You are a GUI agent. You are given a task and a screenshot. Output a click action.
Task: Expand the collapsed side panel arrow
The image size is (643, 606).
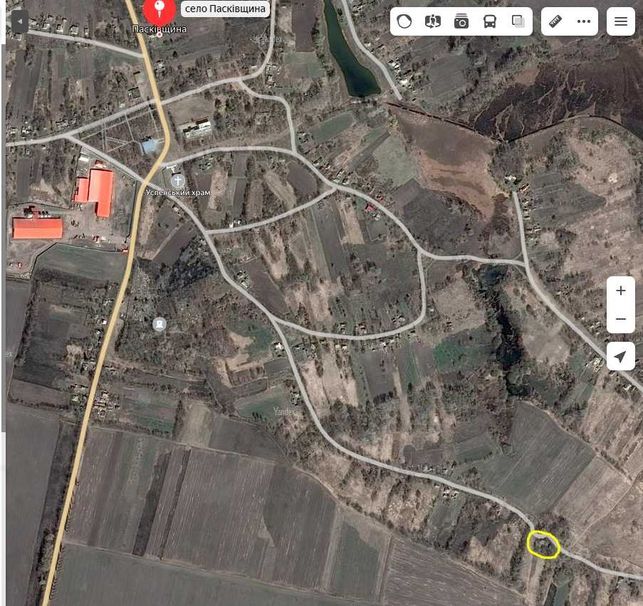pyautogui.click(x=20, y=21)
